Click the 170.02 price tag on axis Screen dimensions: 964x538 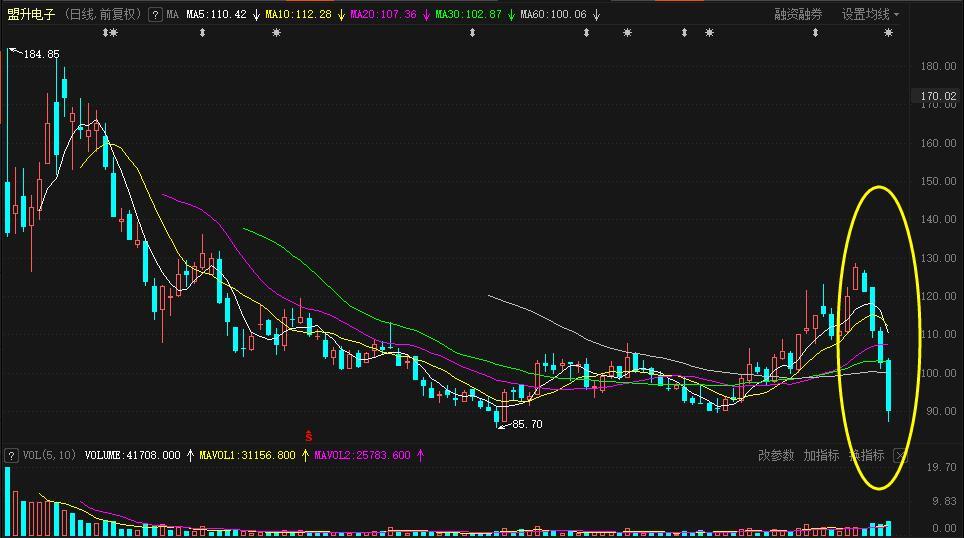tap(938, 97)
